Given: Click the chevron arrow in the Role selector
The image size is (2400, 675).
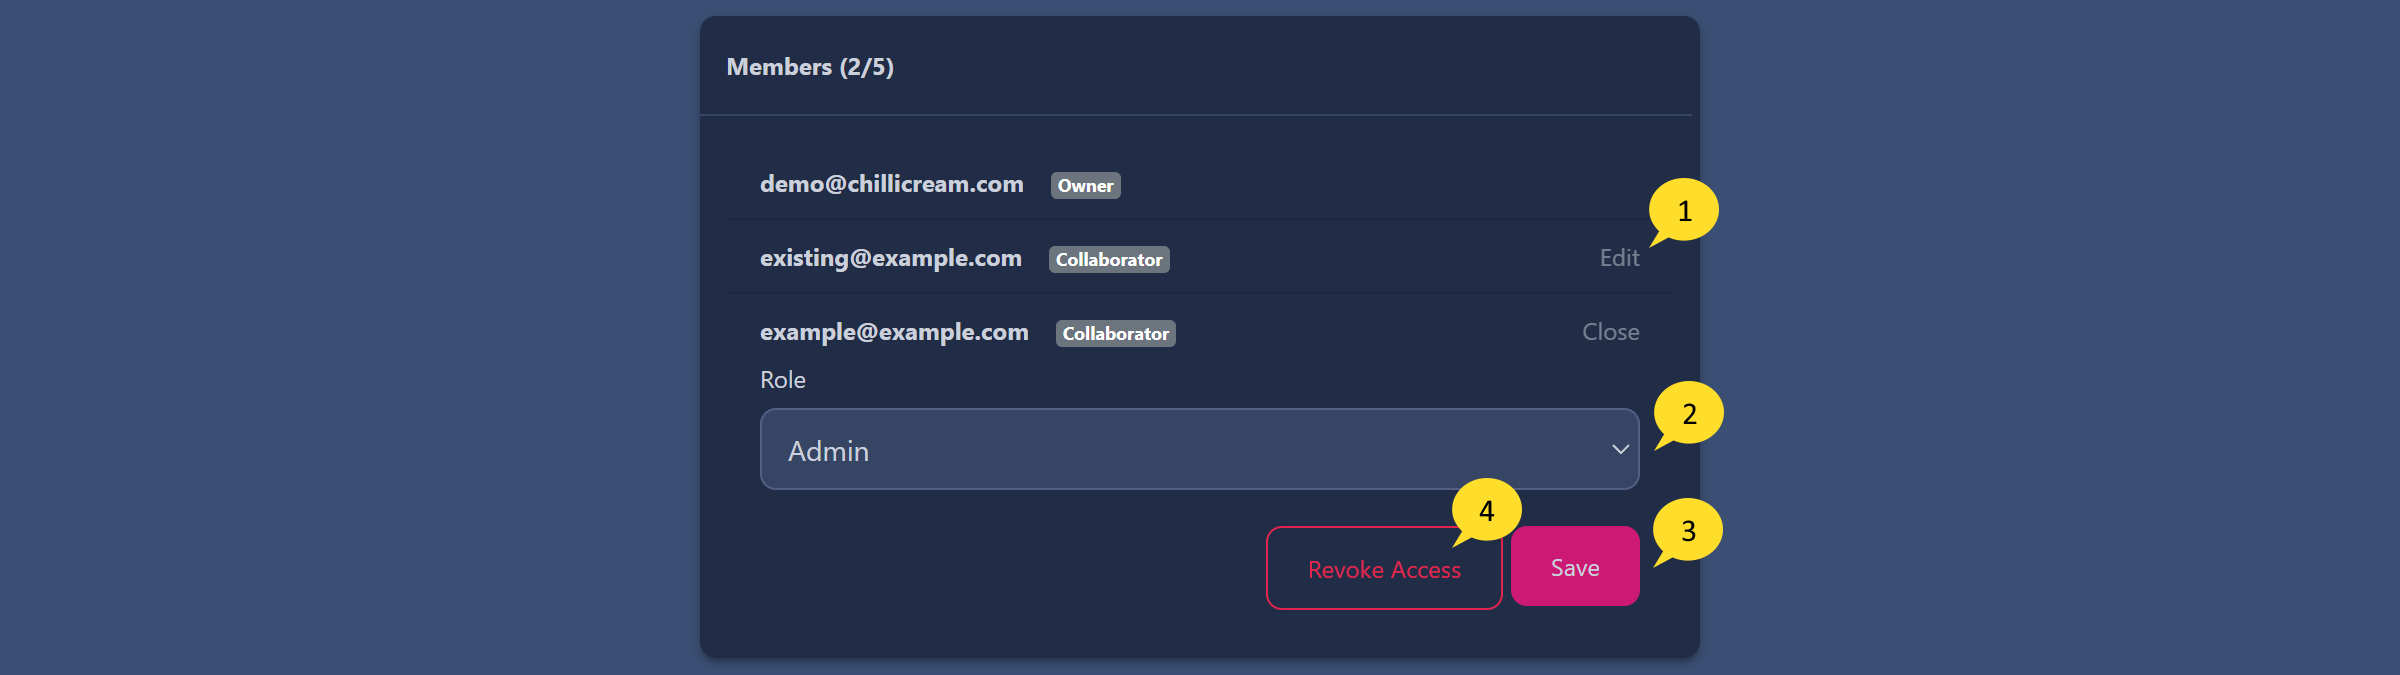Looking at the screenshot, I should 1620,450.
